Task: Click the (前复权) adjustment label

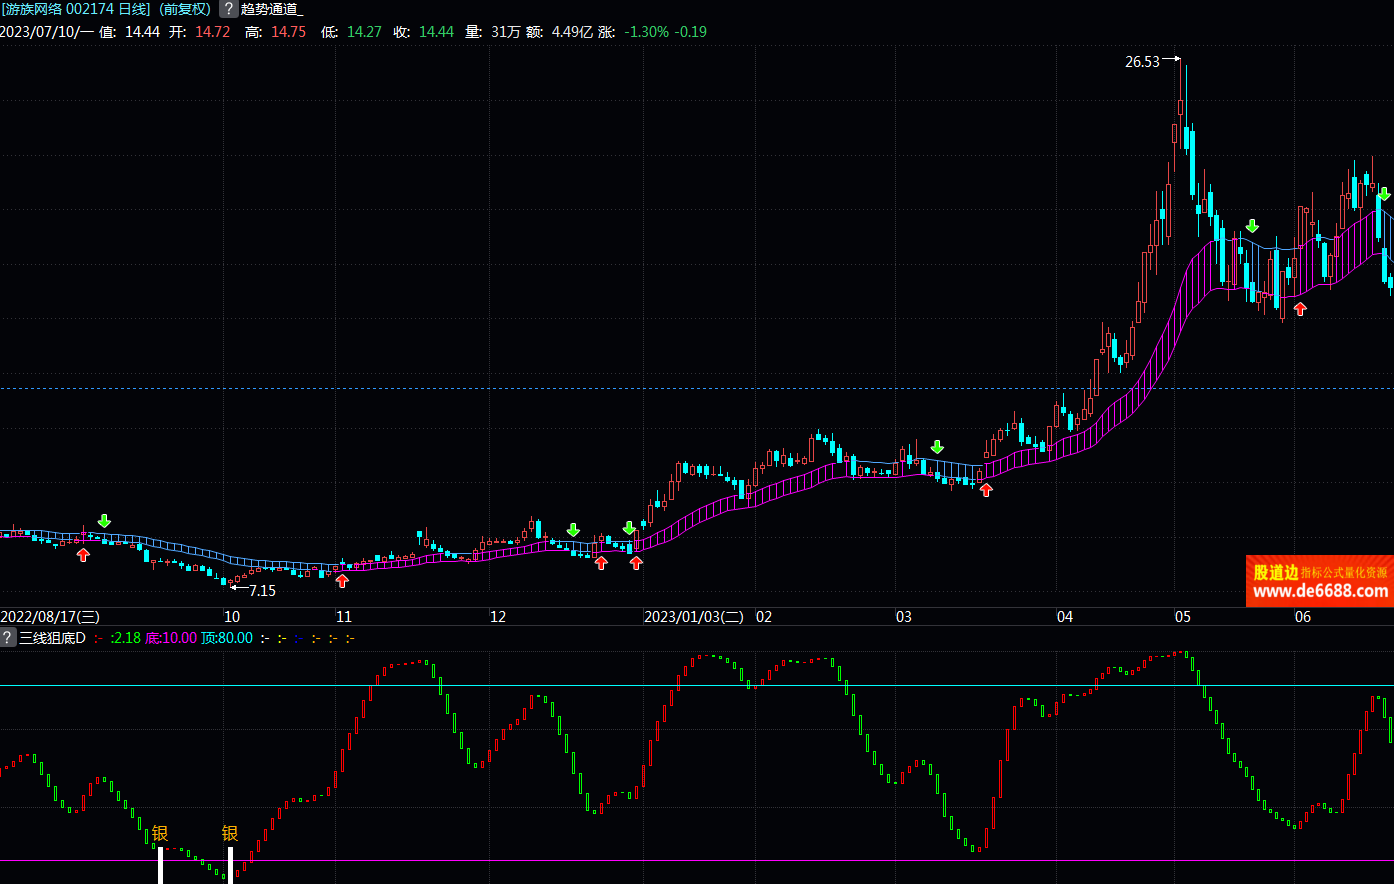Action: (x=186, y=9)
